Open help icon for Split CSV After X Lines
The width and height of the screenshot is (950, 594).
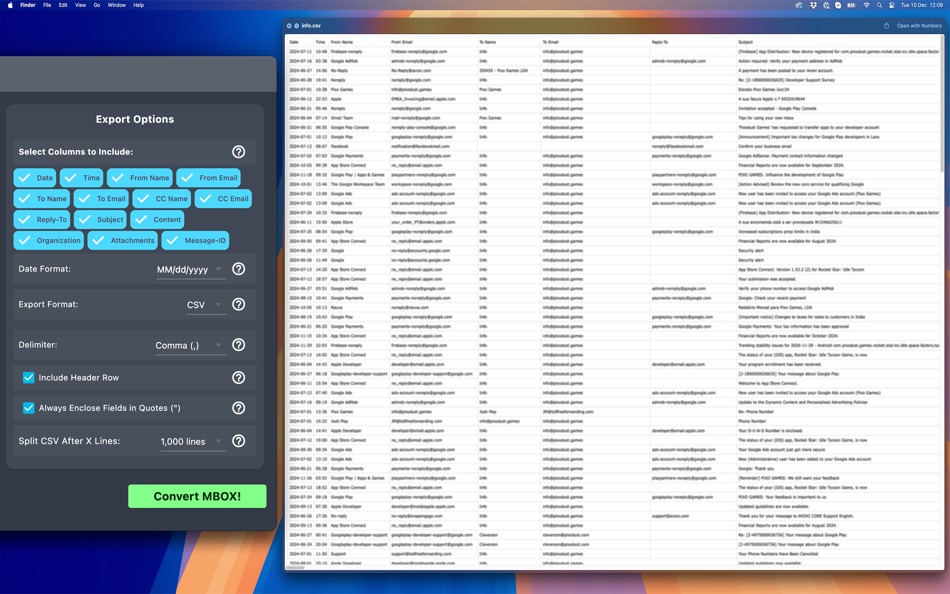[x=239, y=441]
